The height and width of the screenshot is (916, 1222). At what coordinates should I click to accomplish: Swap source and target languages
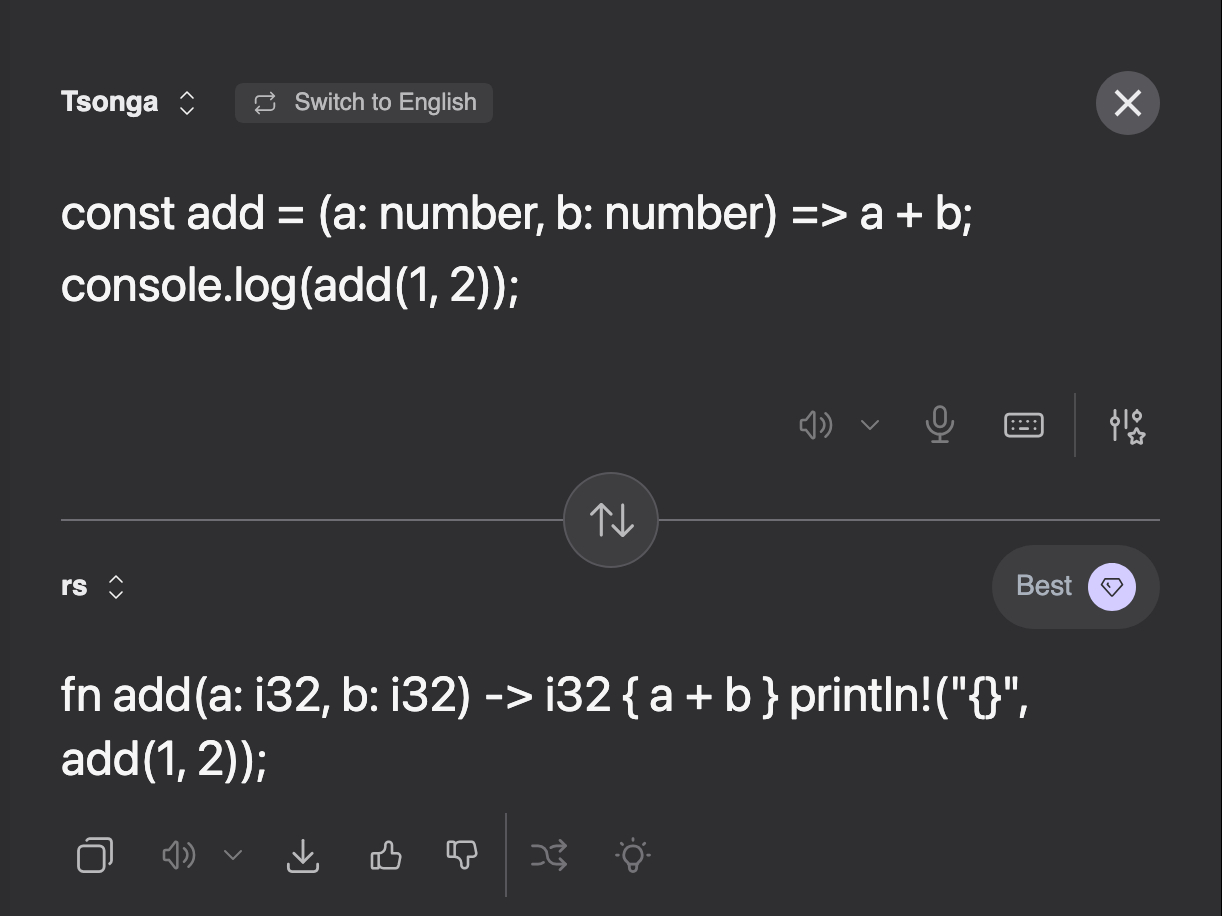click(x=610, y=520)
